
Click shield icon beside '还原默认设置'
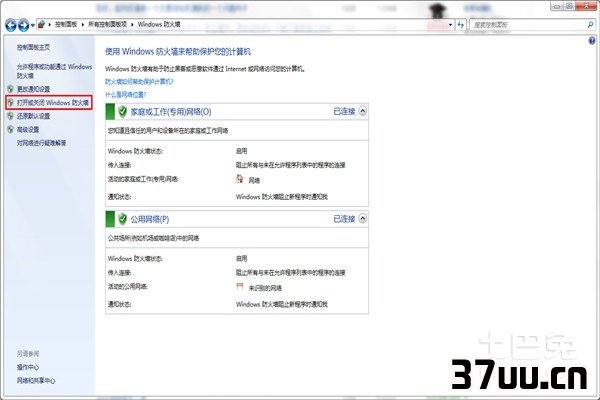pyautogui.click(x=10, y=116)
